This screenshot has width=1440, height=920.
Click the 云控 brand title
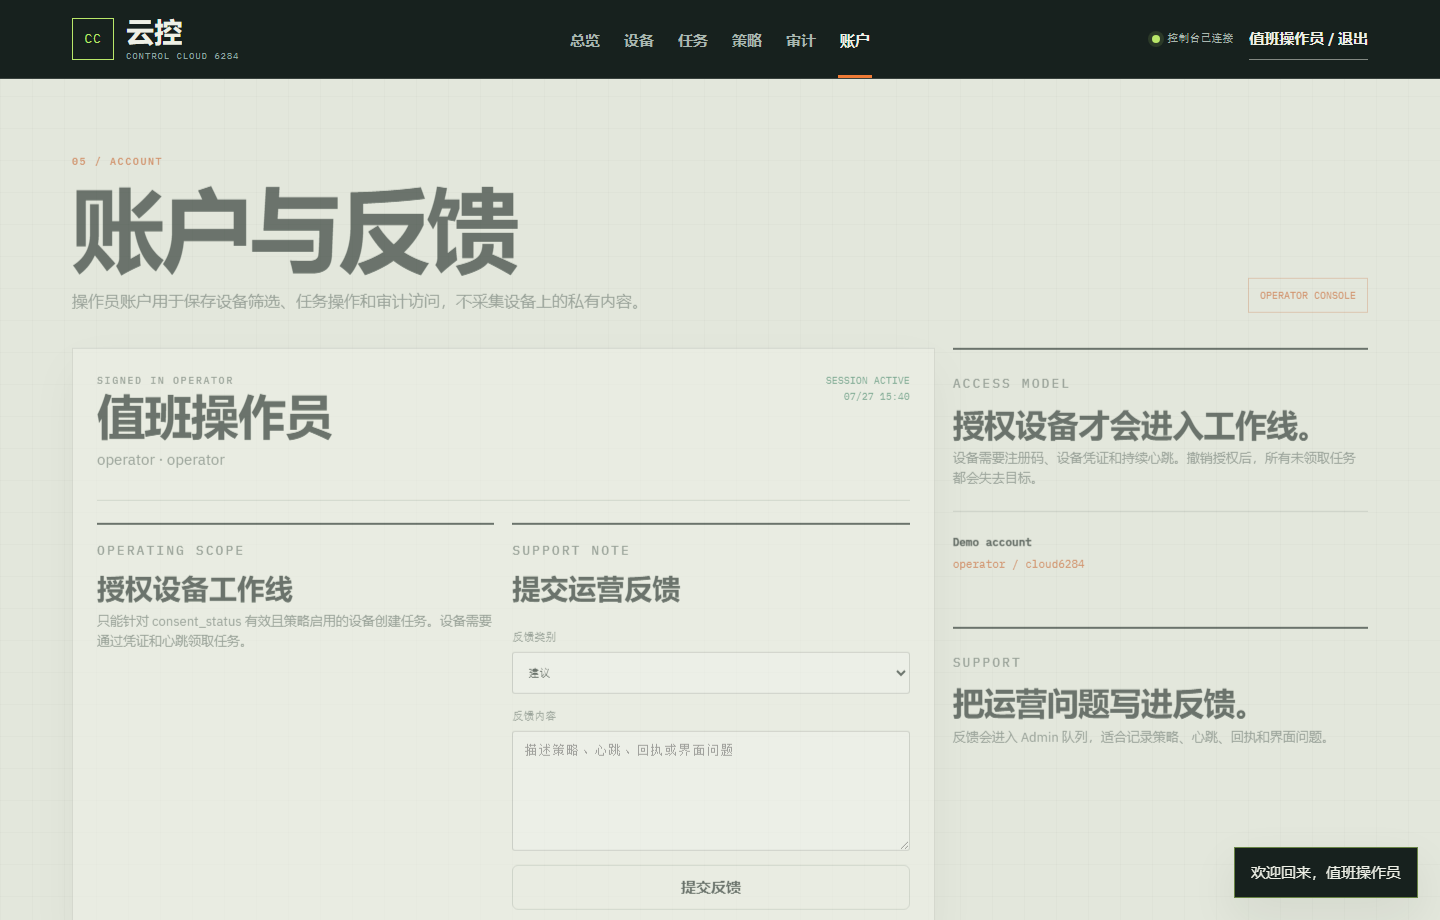(154, 33)
